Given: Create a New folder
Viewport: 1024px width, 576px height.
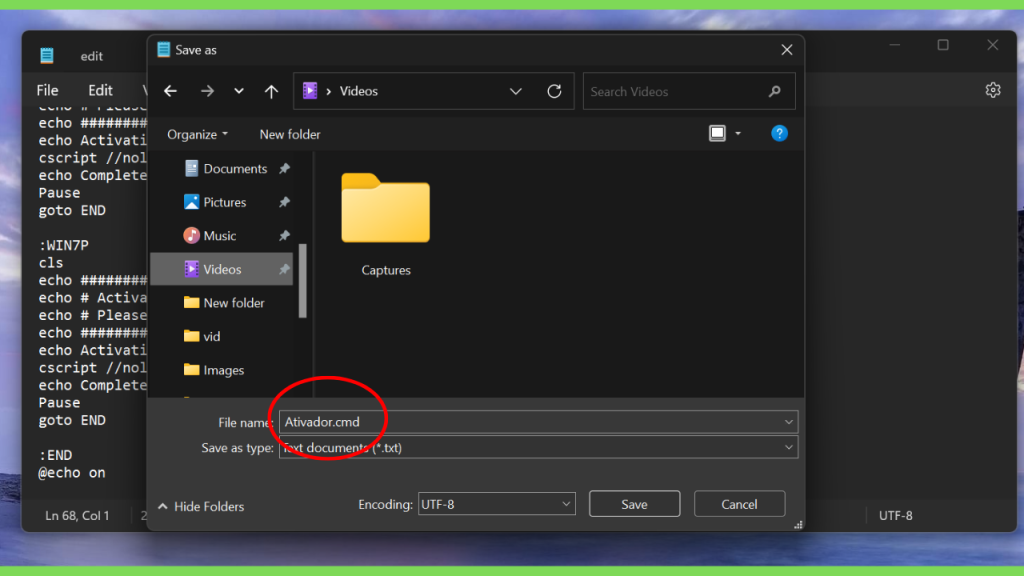Looking at the screenshot, I should pyautogui.click(x=290, y=135).
